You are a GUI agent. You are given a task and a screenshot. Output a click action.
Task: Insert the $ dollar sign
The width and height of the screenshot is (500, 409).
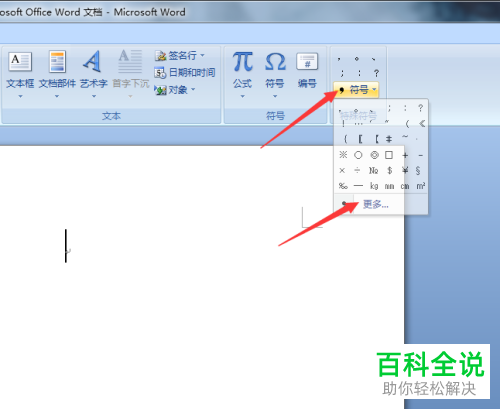(389, 171)
